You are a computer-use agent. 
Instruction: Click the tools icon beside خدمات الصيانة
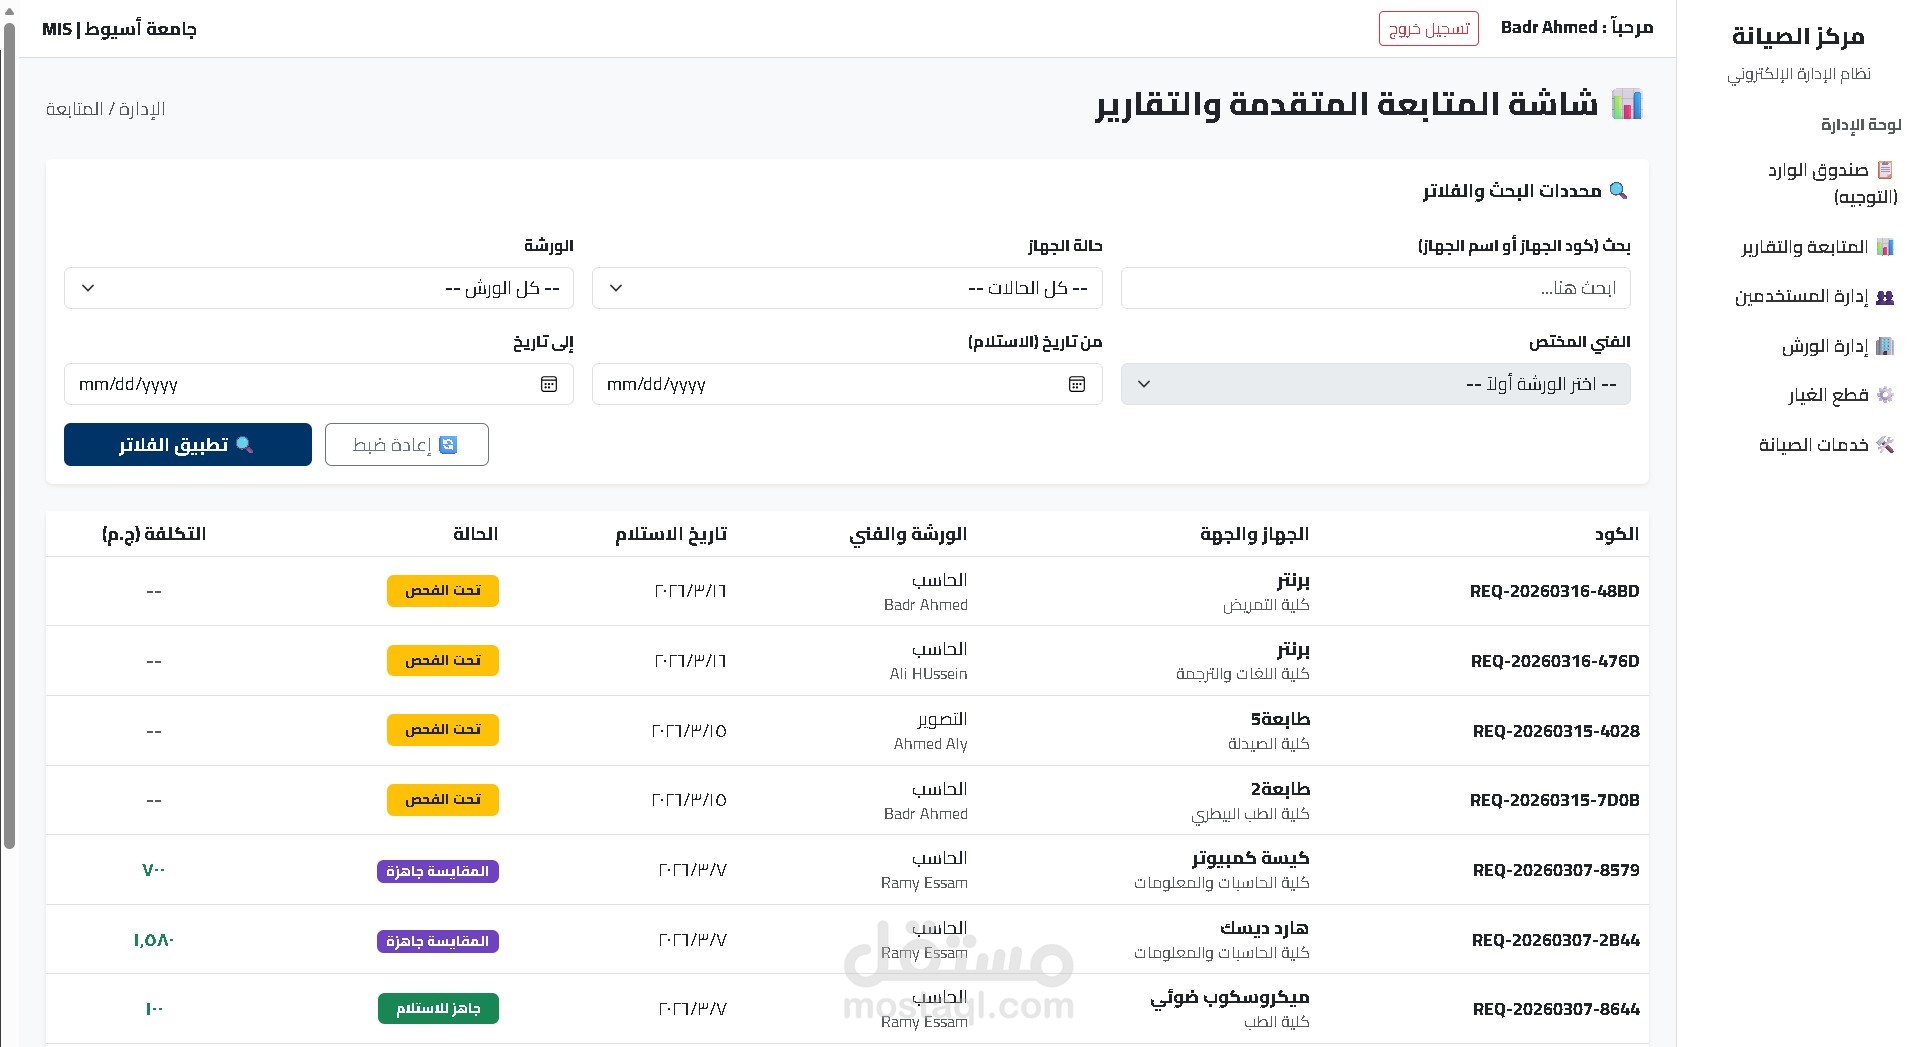[x=1885, y=445]
